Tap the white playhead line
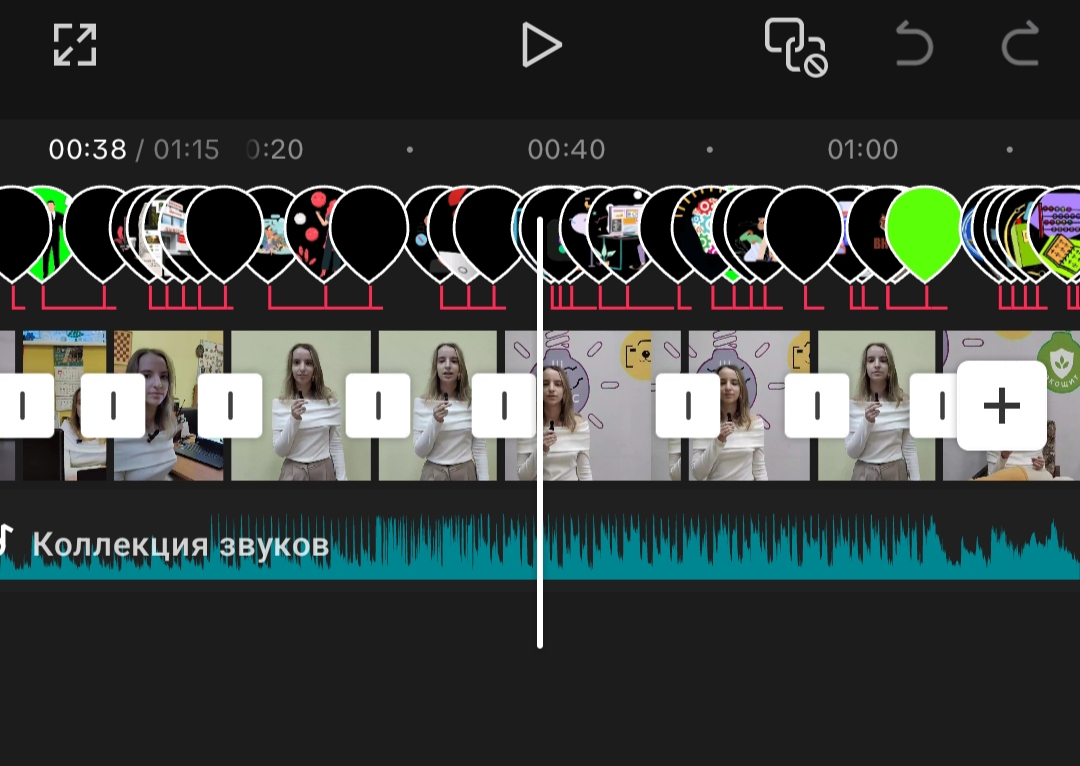The width and height of the screenshot is (1080, 766). (x=540, y=433)
